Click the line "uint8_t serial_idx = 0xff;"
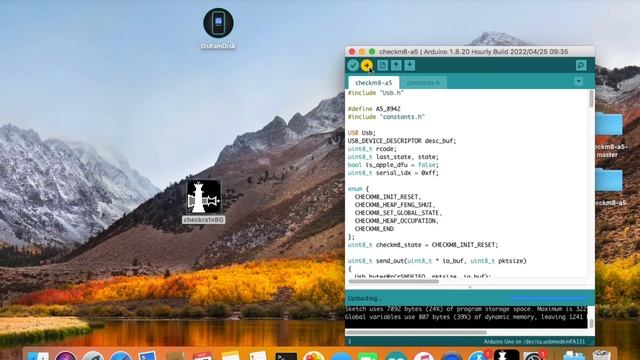This screenshot has height=360, width=640. point(393,173)
